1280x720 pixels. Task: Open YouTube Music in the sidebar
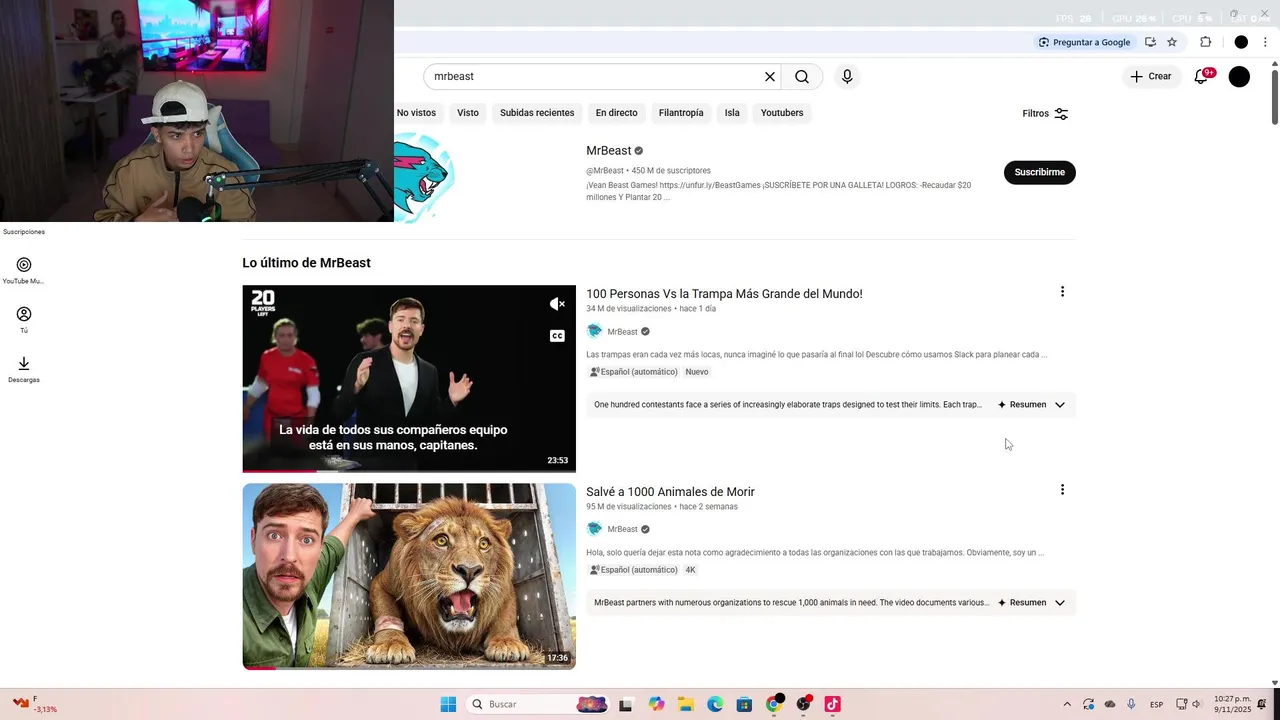click(24, 270)
